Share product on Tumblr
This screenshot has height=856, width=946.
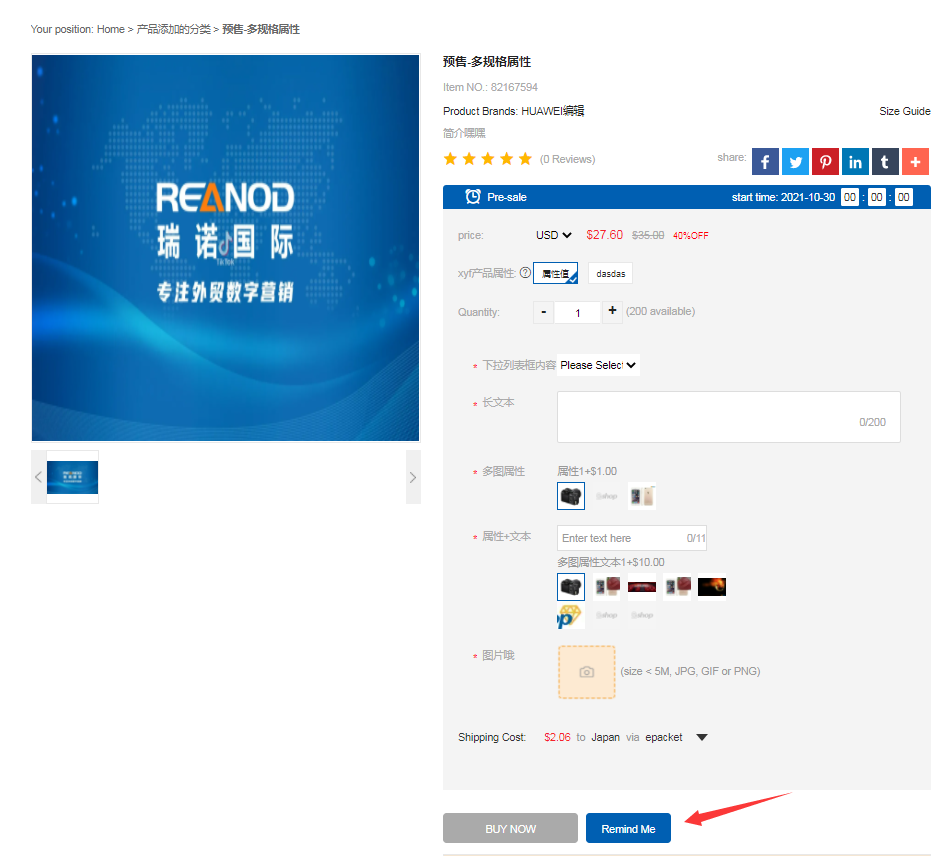click(x=885, y=162)
